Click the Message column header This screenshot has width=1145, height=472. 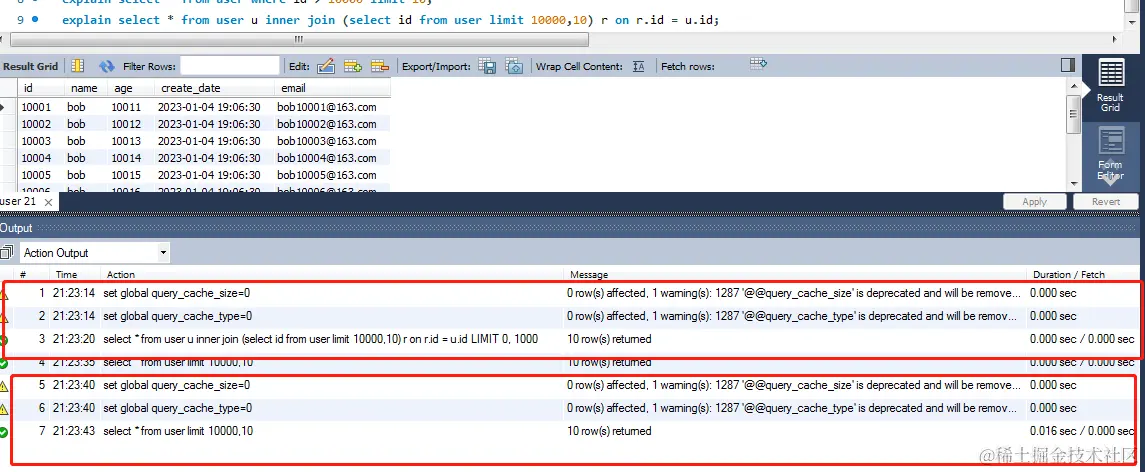(x=589, y=275)
